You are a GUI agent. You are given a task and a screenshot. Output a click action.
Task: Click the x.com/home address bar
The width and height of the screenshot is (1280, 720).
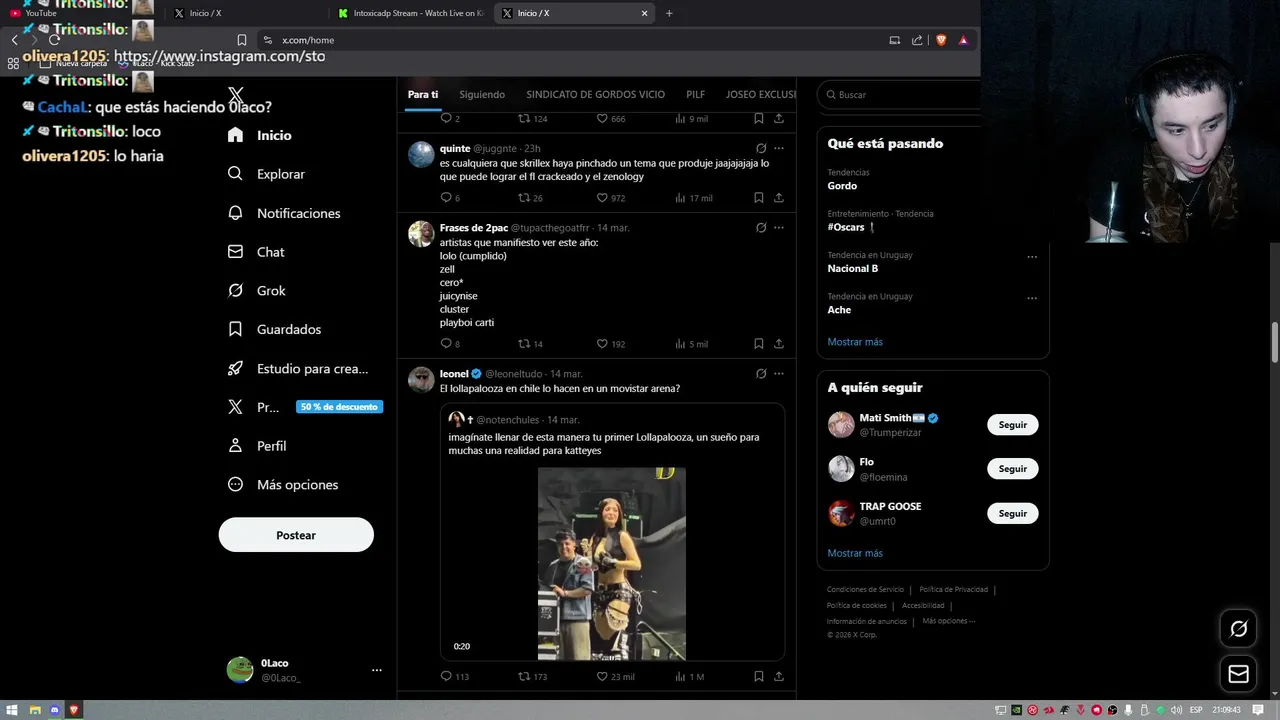[570, 40]
